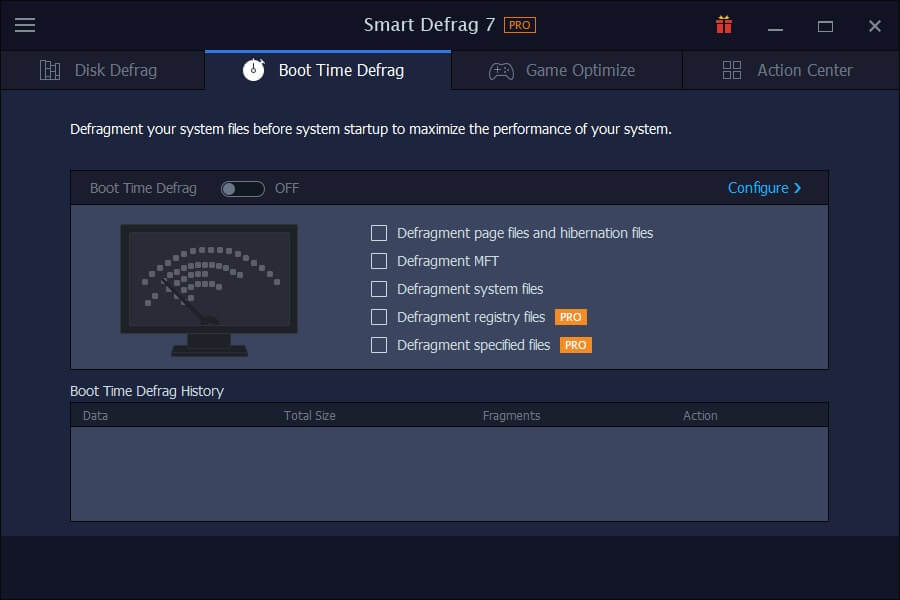Open the Disk Defrag tab icon
The height and width of the screenshot is (600, 900).
(x=49, y=70)
